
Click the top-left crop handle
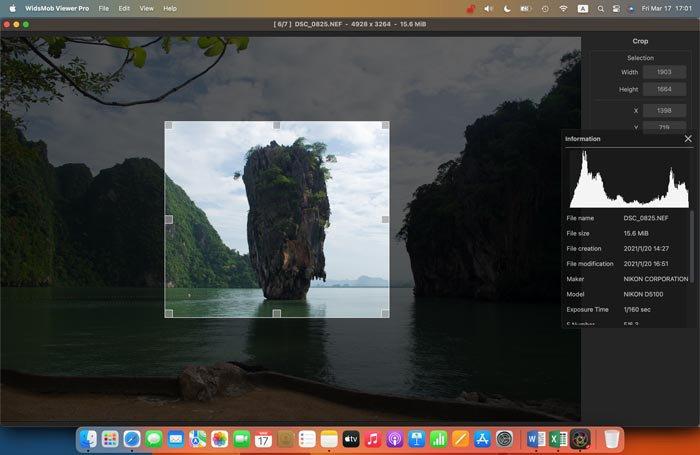click(169, 125)
